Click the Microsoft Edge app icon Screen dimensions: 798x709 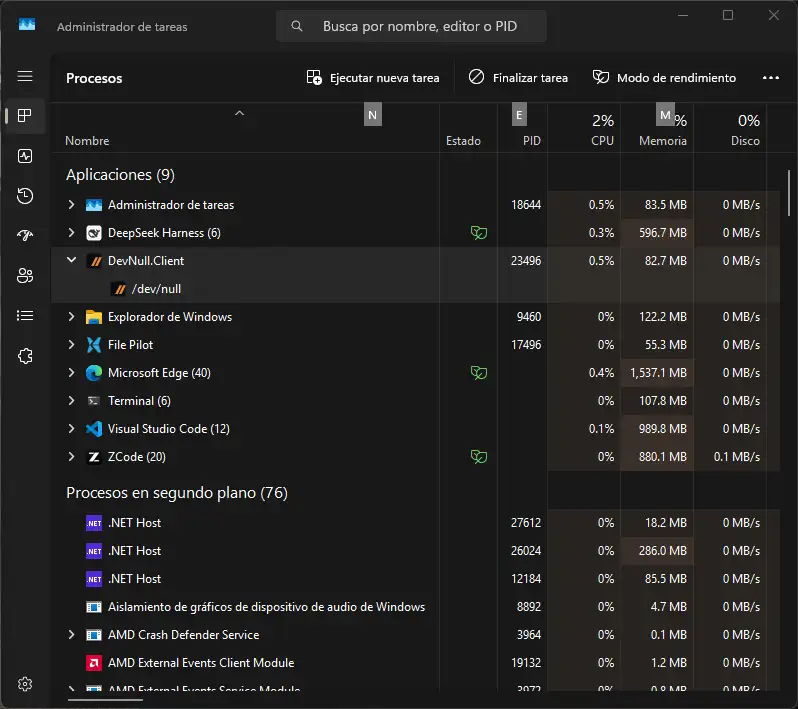[94, 373]
